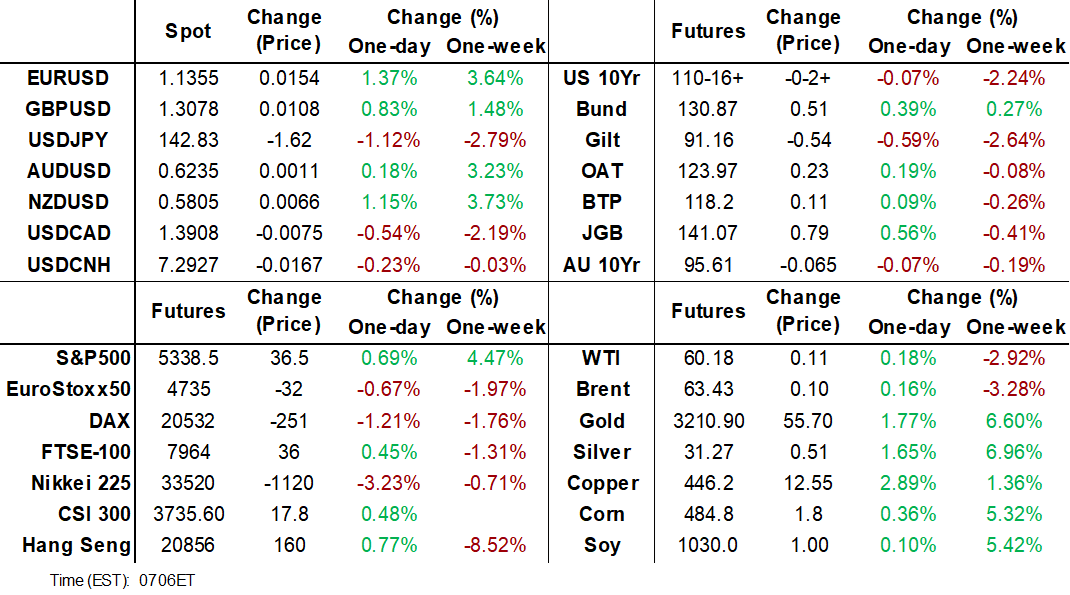Screen dimensions: 1070x595
Task: Select the USDCNH spot value 7.2927
Action: (x=188, y=264)
